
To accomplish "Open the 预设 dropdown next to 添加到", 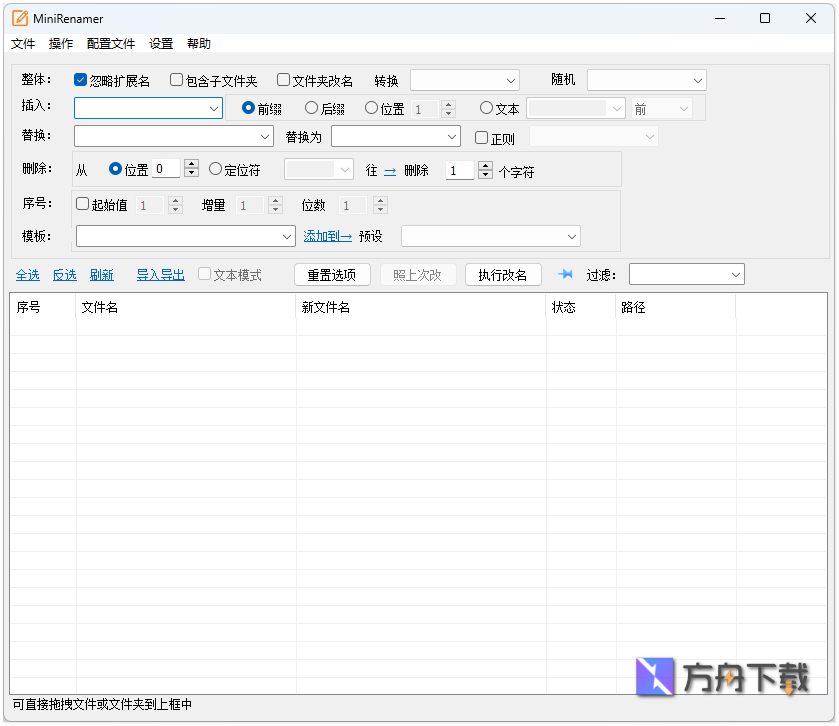I will 490,236.
